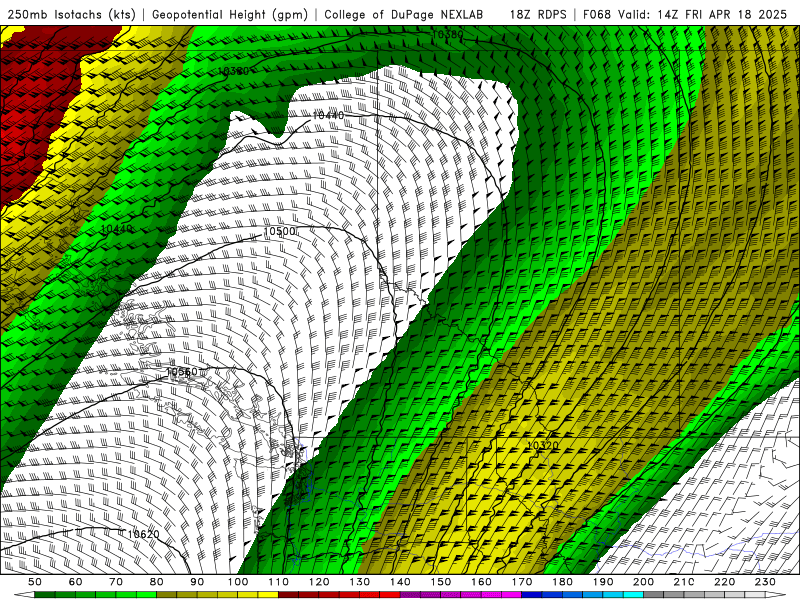Click the 160 knot colorbar label
The height and width of the screenshot is (600, 800).
point(481,582)
